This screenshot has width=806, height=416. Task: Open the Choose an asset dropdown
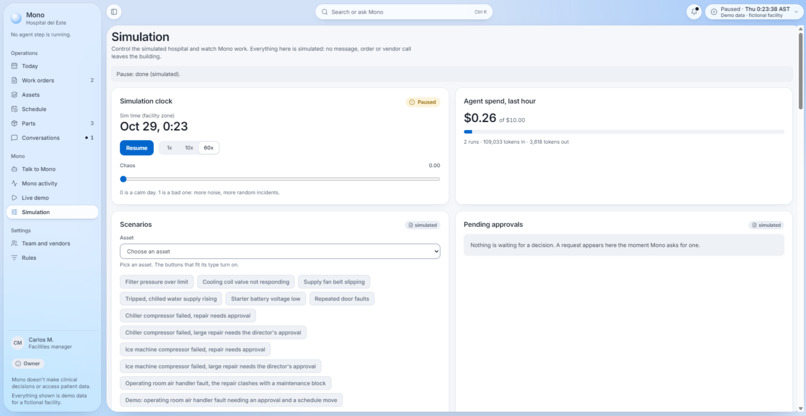(x=280, y=251)
